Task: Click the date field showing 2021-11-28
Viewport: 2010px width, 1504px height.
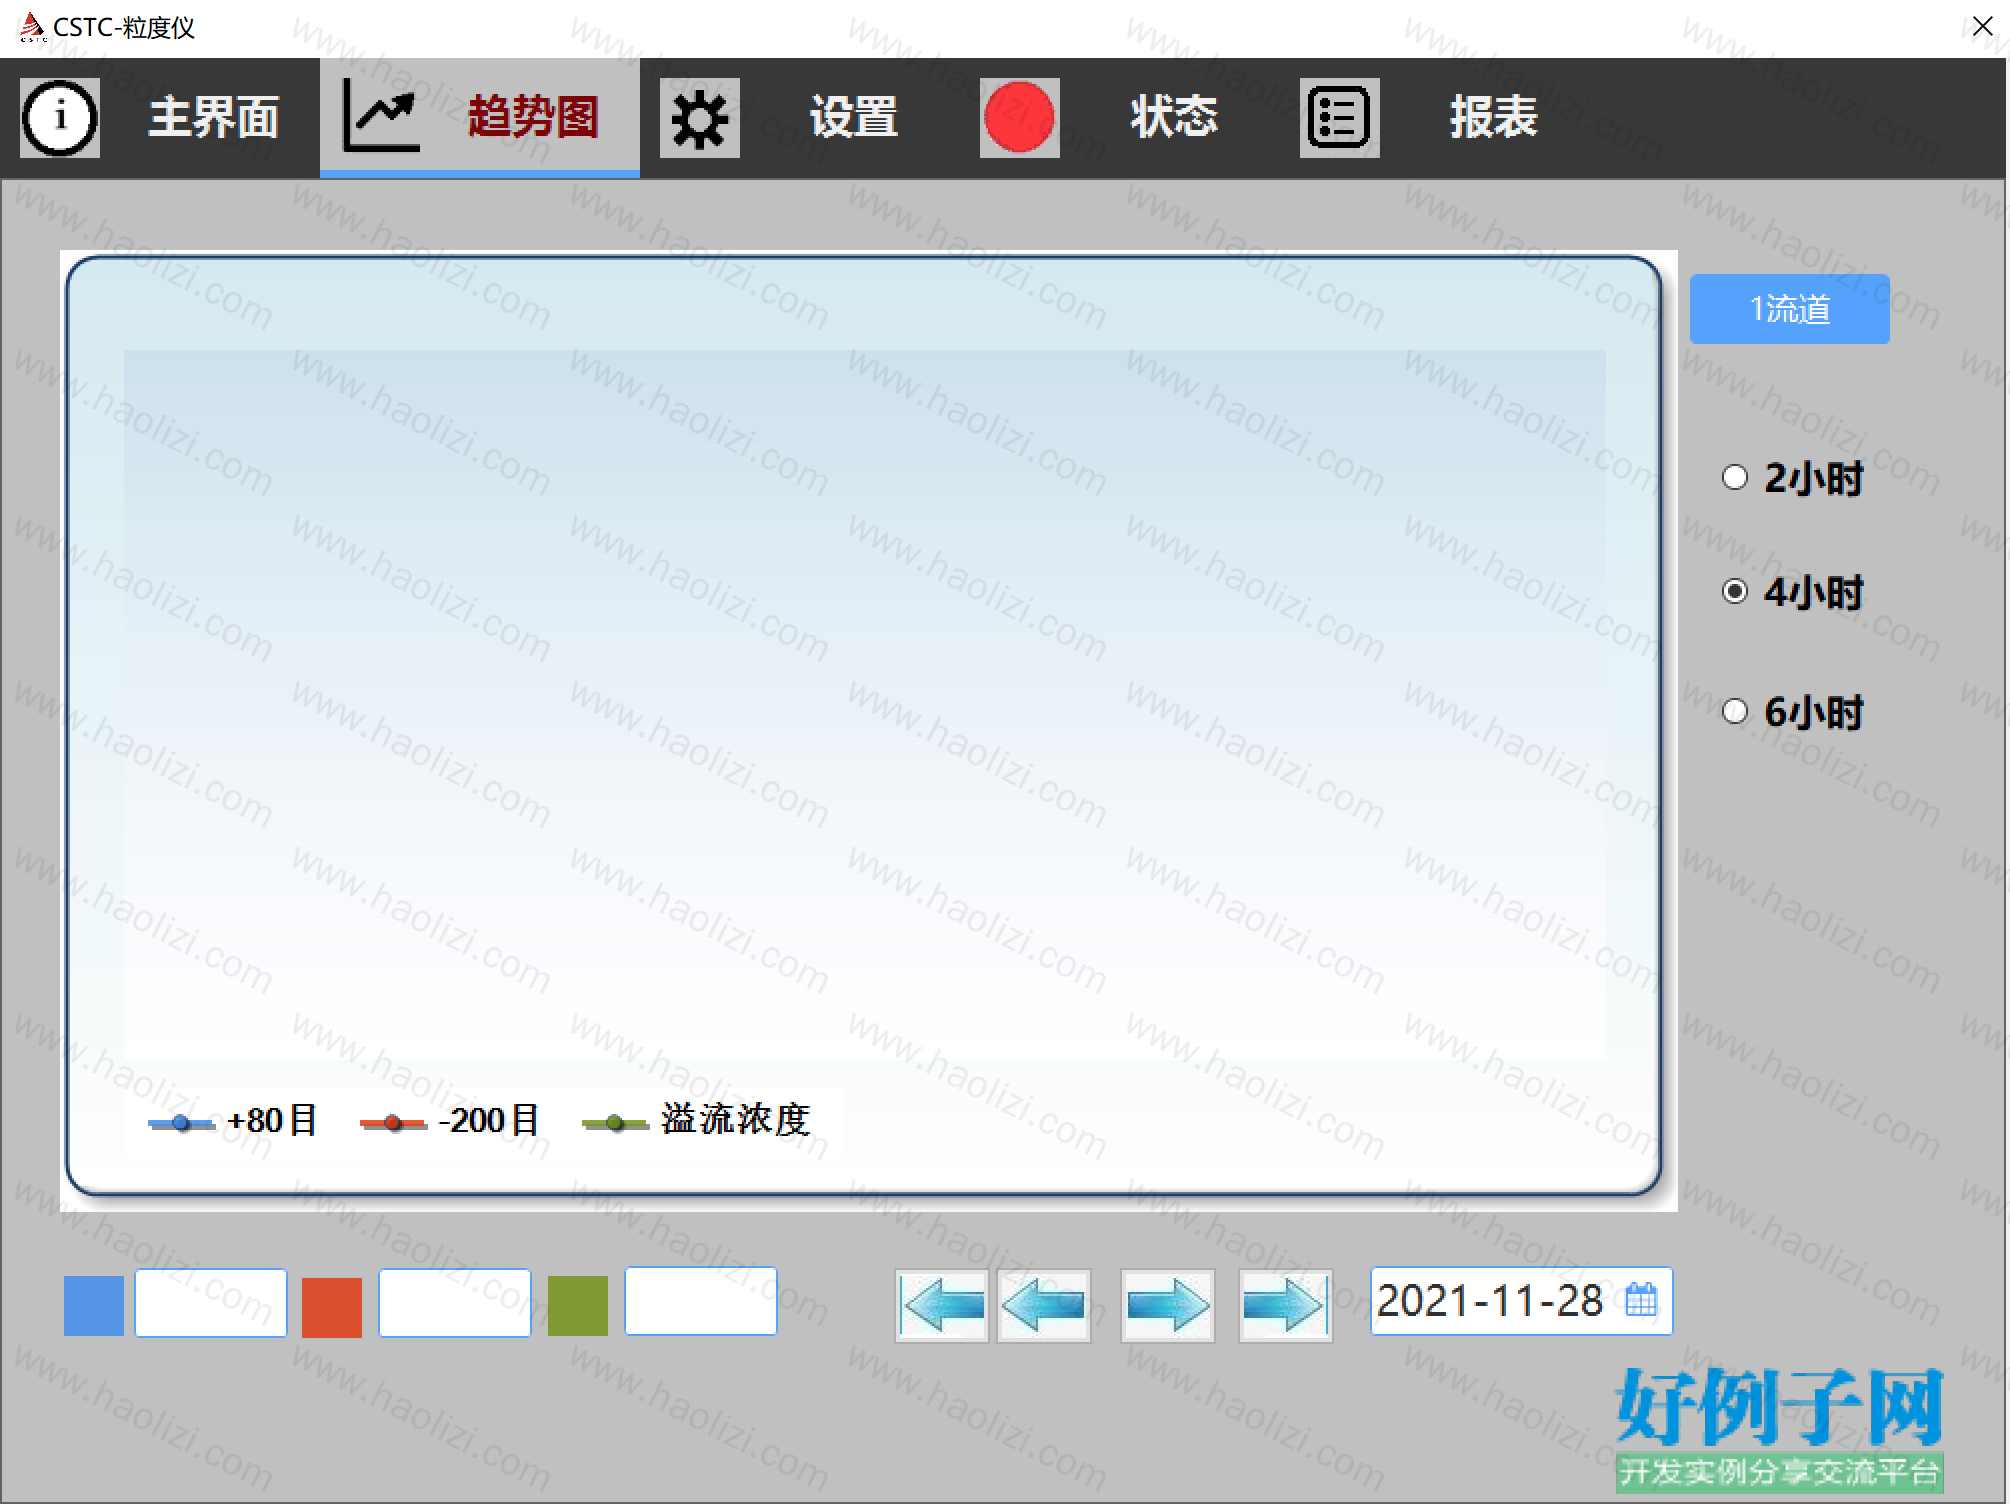Action: tap(1521, 1301)
